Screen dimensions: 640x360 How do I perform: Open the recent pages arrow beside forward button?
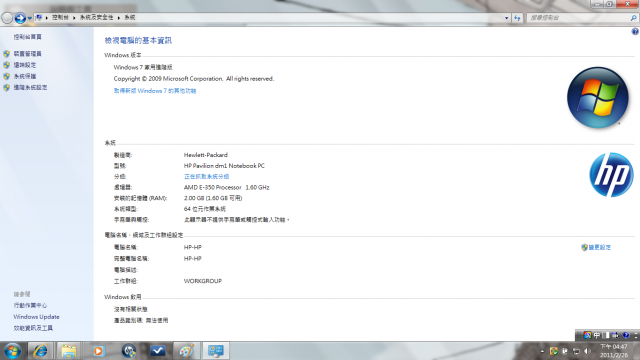pos(29,18)
